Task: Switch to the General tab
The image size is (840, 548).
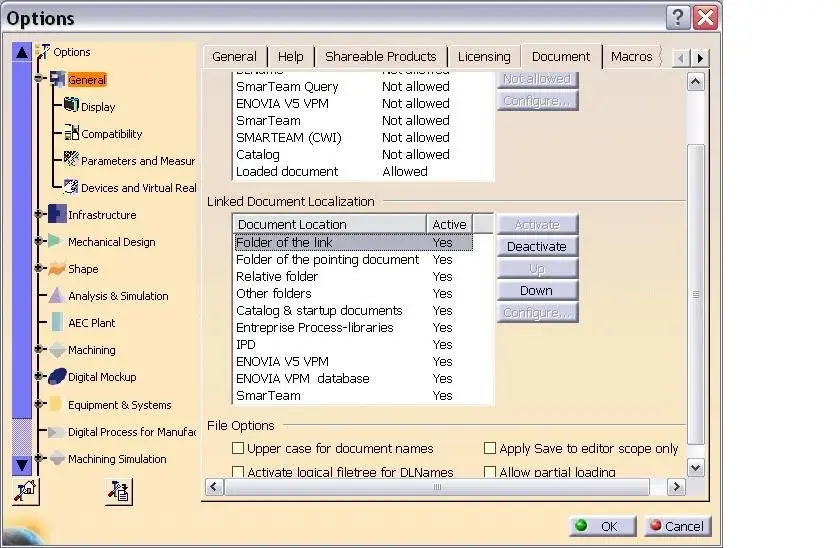Action: coord(234,57)
